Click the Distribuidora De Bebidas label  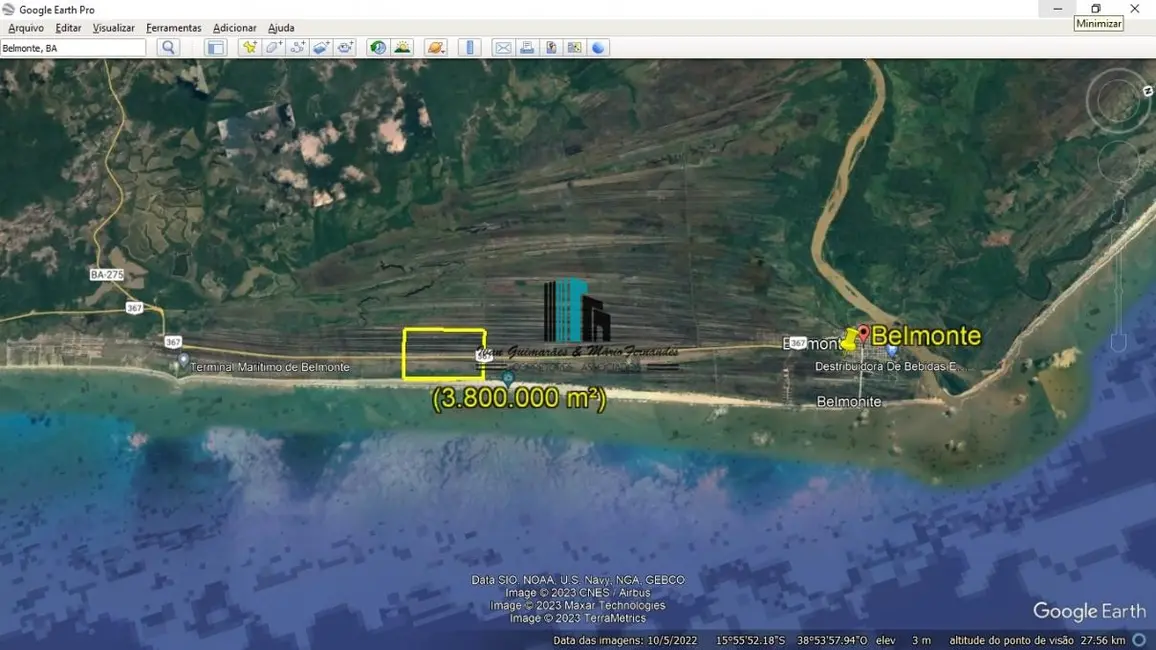(x=891, y=366)
